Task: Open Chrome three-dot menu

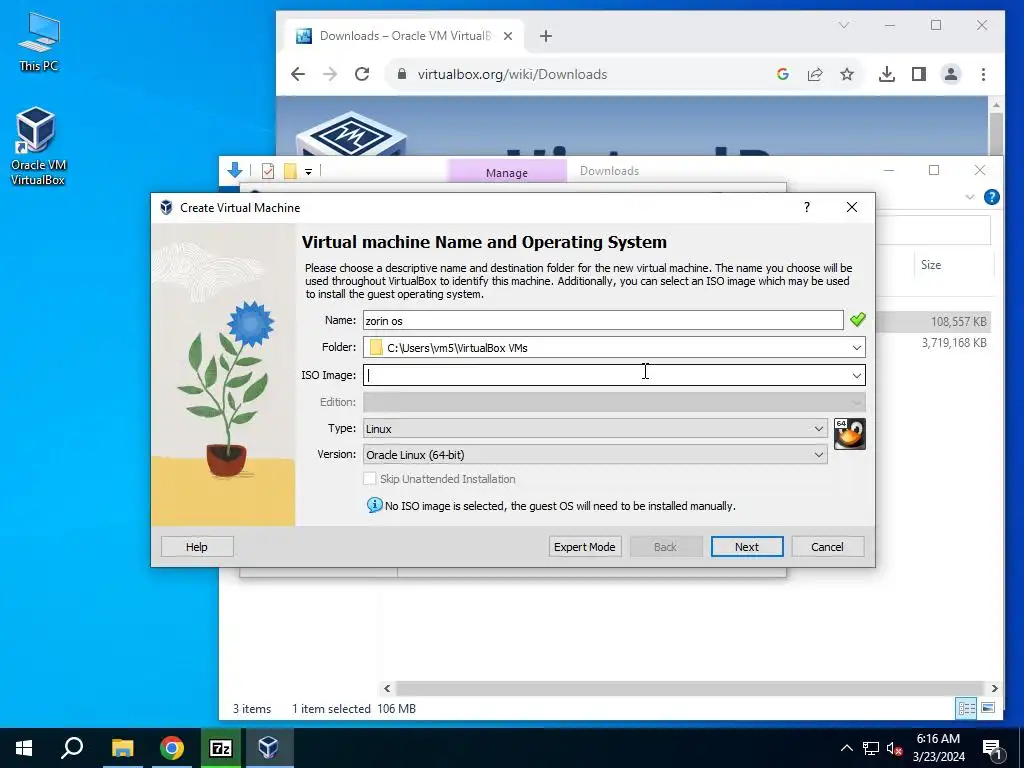Action: 984,74
